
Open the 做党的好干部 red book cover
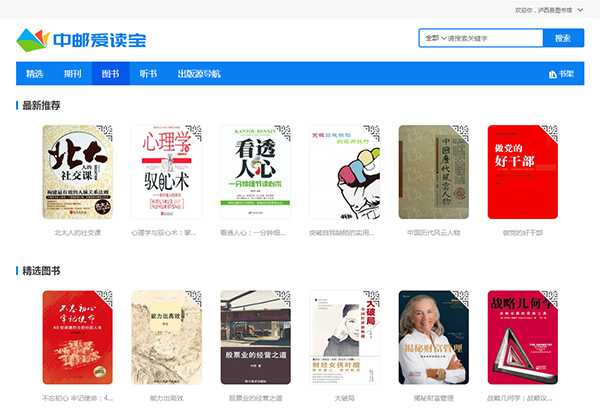click(x=523, y=172)
